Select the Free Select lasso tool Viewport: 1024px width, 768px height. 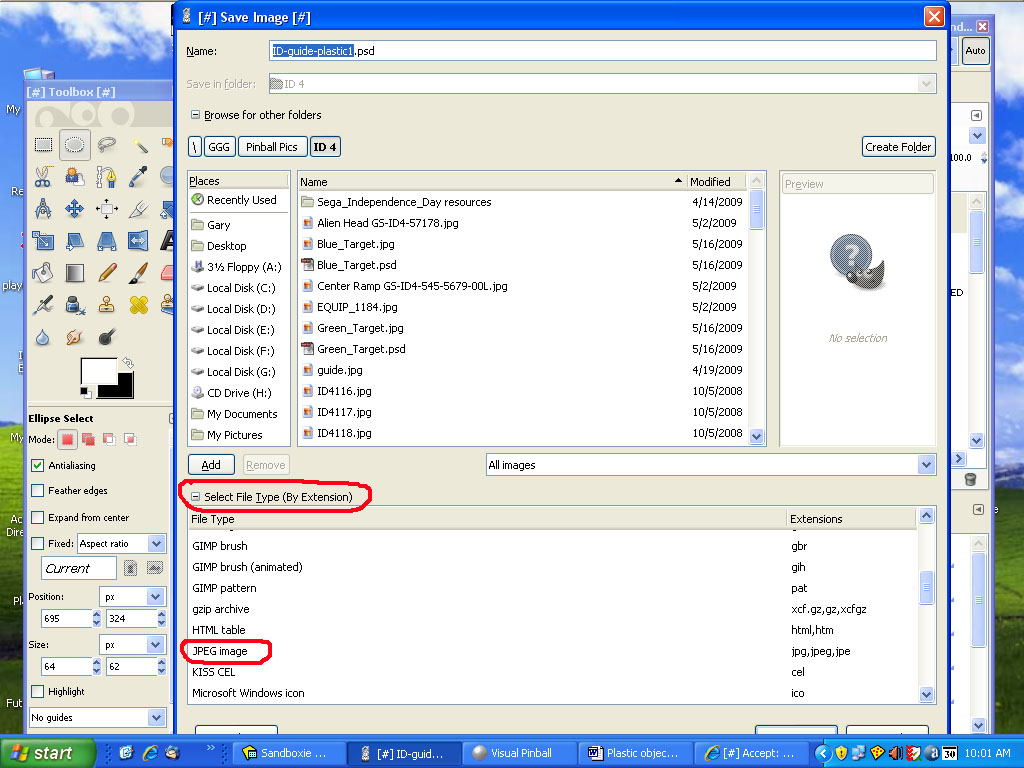[x=106, y=145]
